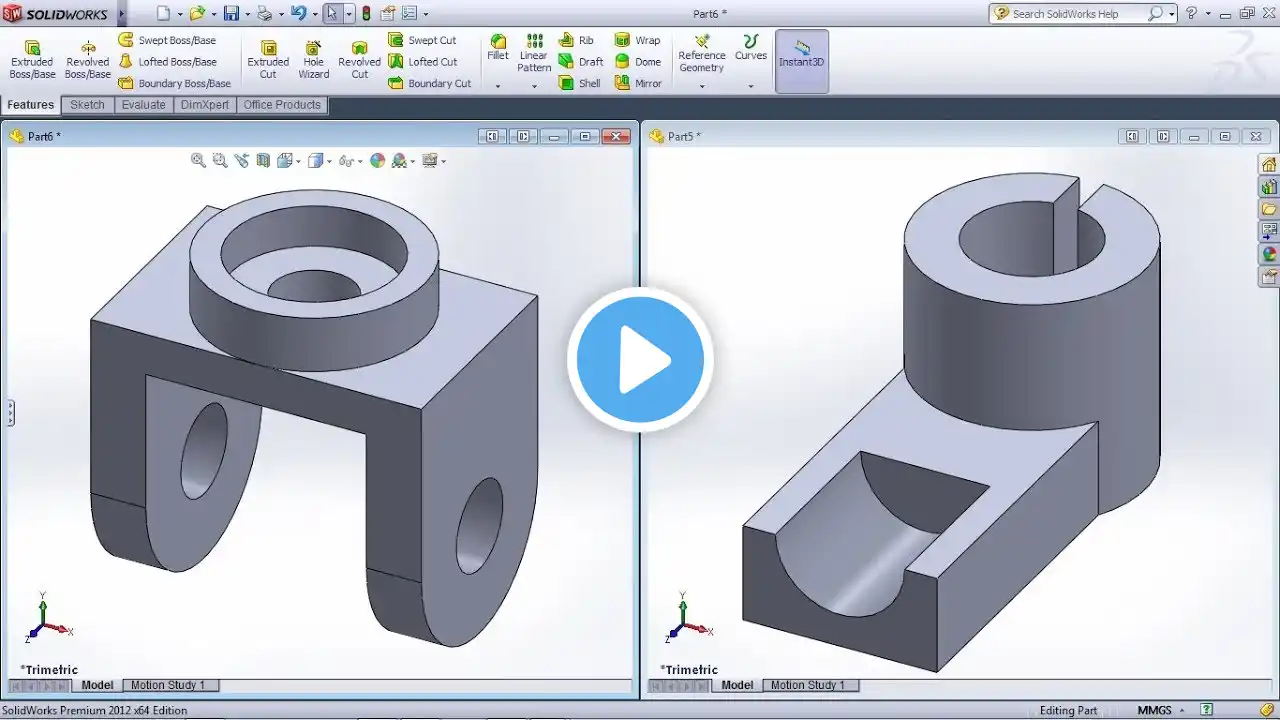Select the Revolved Boss/Base tool
Screen dimensions: 1280x720
coord(88,60)
